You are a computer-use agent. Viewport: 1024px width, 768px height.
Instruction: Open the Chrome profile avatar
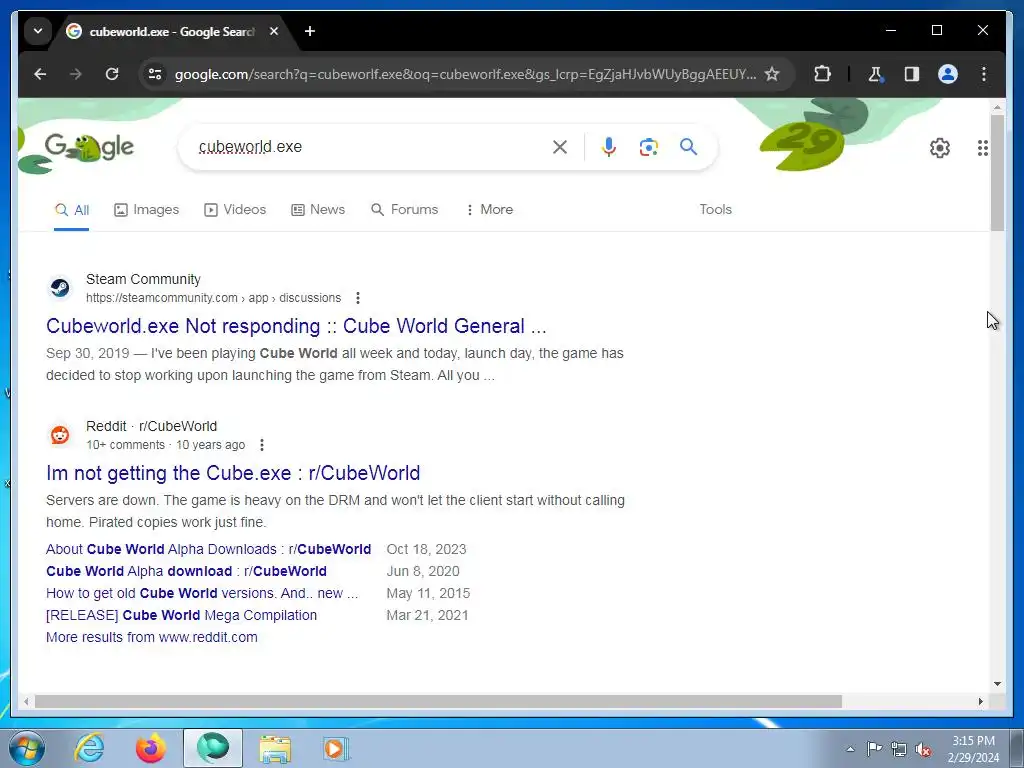click(948, 74)
